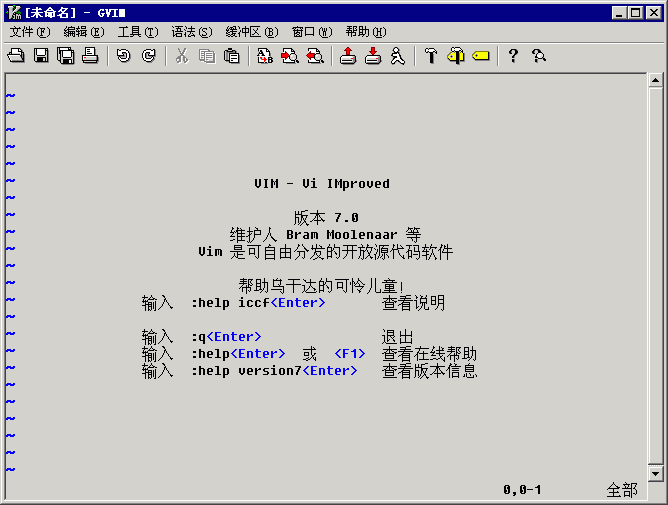Click the Help question mark icon
Image resolution: width=668 pixels, height=505 pixels.
(x=514, y=56)
